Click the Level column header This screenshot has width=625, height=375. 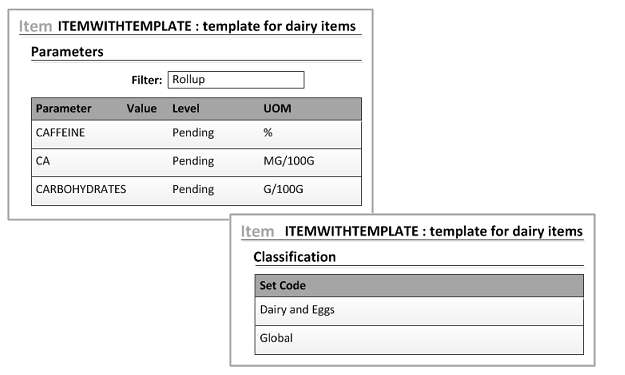pos(186,108)
